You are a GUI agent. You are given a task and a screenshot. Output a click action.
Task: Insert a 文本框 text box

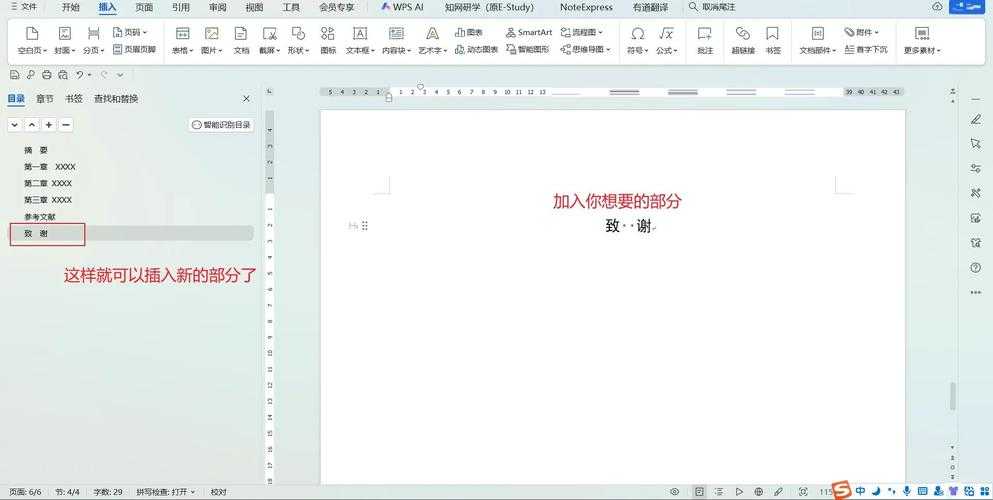359,39
